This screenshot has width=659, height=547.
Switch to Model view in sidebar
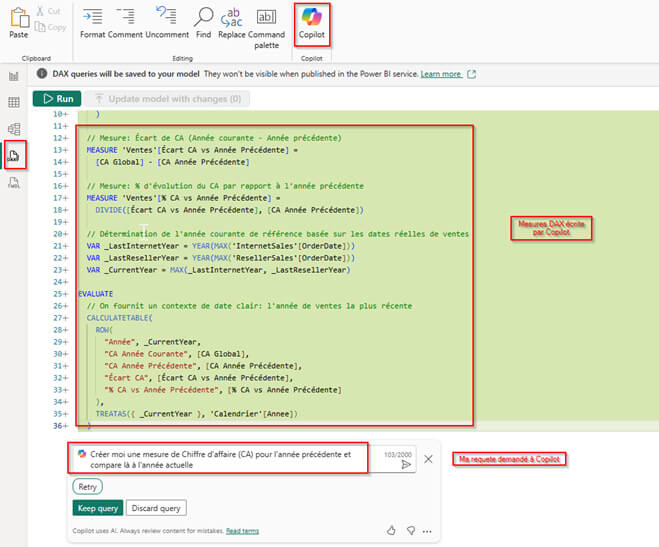click(x=14, y=128)
